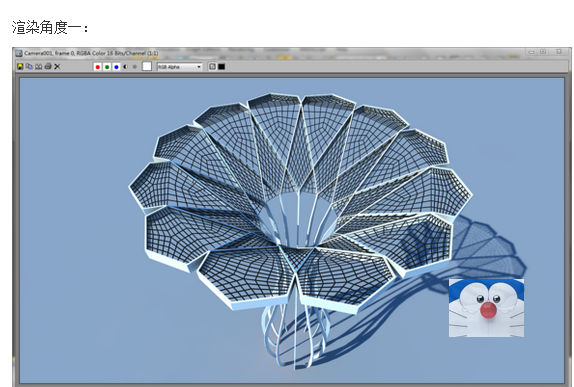The width and height of the screenshot is (574, 387).
Task: Maximize the Camera001 render window
Action: 543,52
